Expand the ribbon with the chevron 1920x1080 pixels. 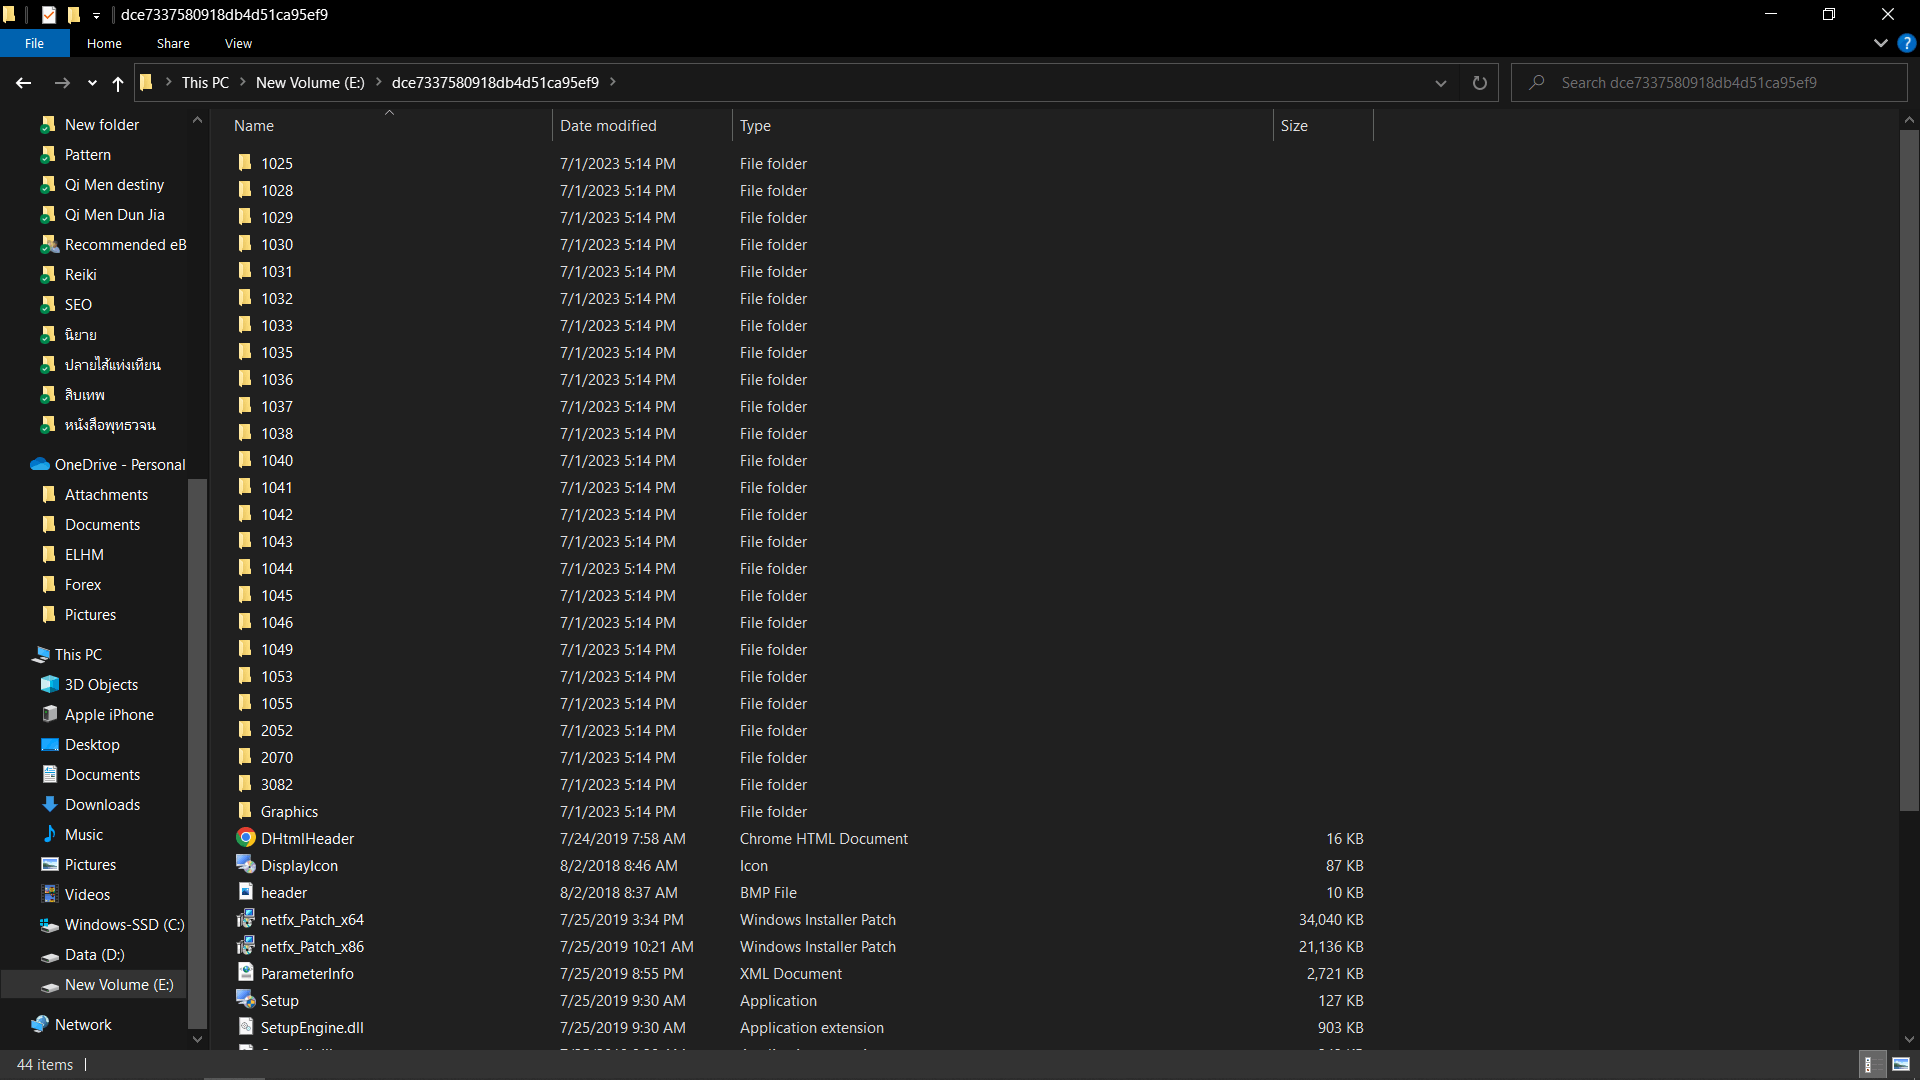pos(1880,43)
